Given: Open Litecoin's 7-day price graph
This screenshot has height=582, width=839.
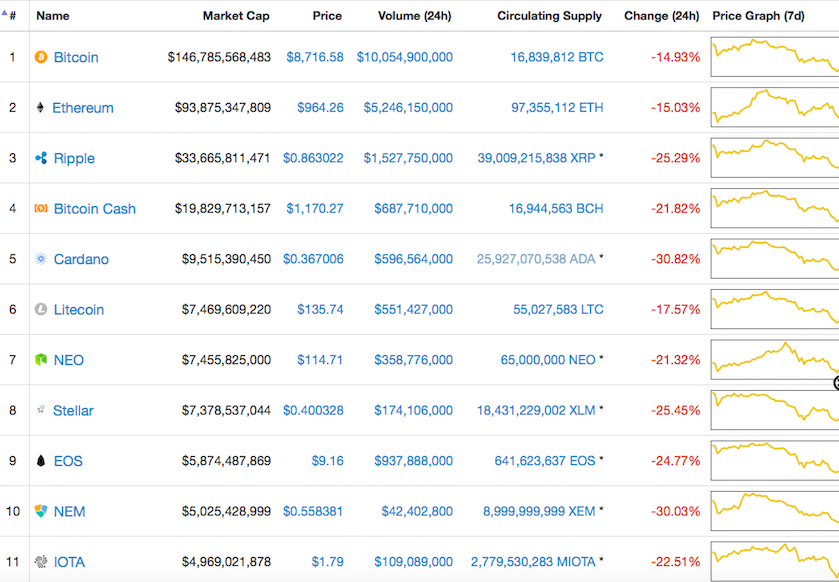Looking at the screenshot, I should tap(775, 309).
